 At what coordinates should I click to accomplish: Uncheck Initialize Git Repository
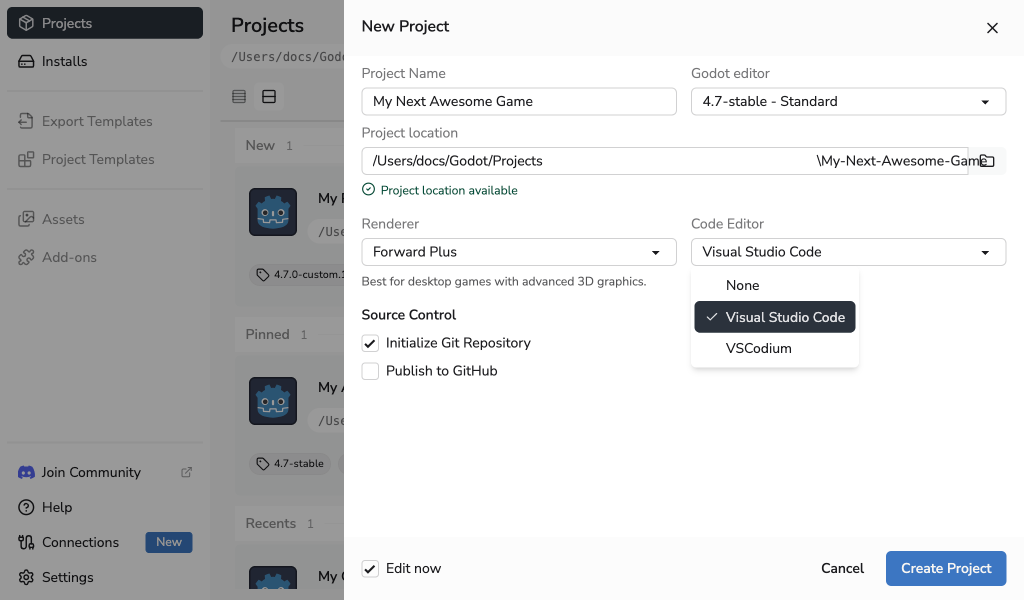pyautogui.click(x=370, y=343)
